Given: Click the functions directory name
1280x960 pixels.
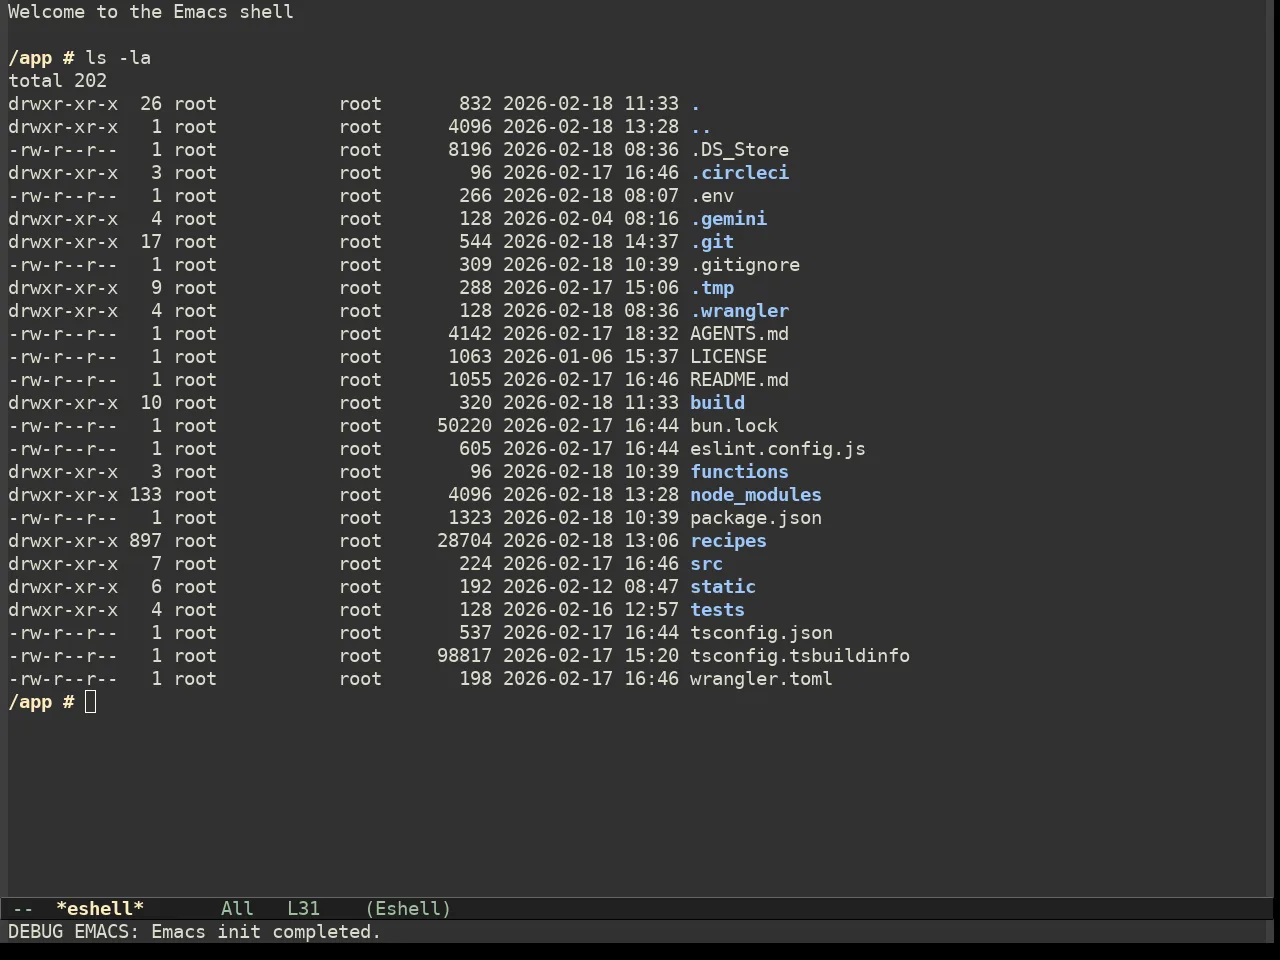Looking at the screenshot, I should [x=739, y=472].
